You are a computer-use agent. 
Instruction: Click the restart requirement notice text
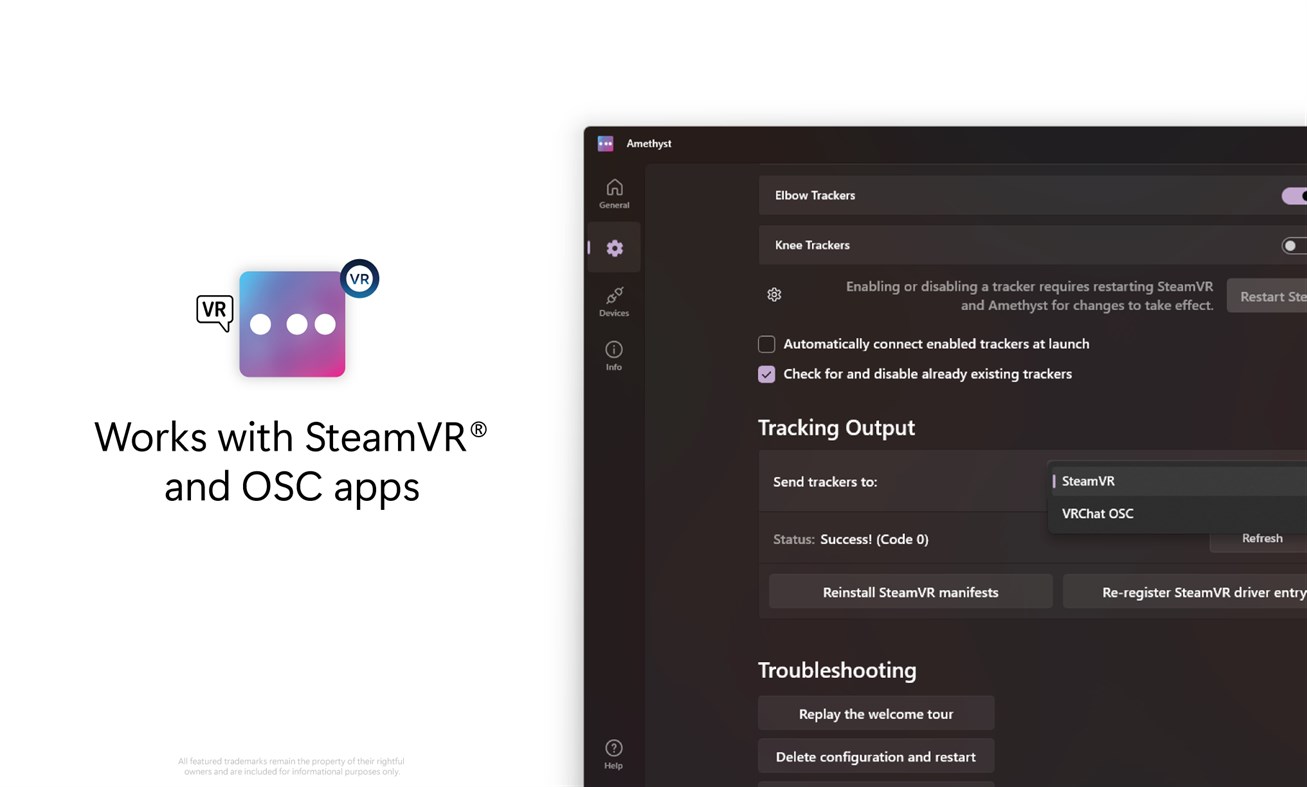[x=1029, y=296]
